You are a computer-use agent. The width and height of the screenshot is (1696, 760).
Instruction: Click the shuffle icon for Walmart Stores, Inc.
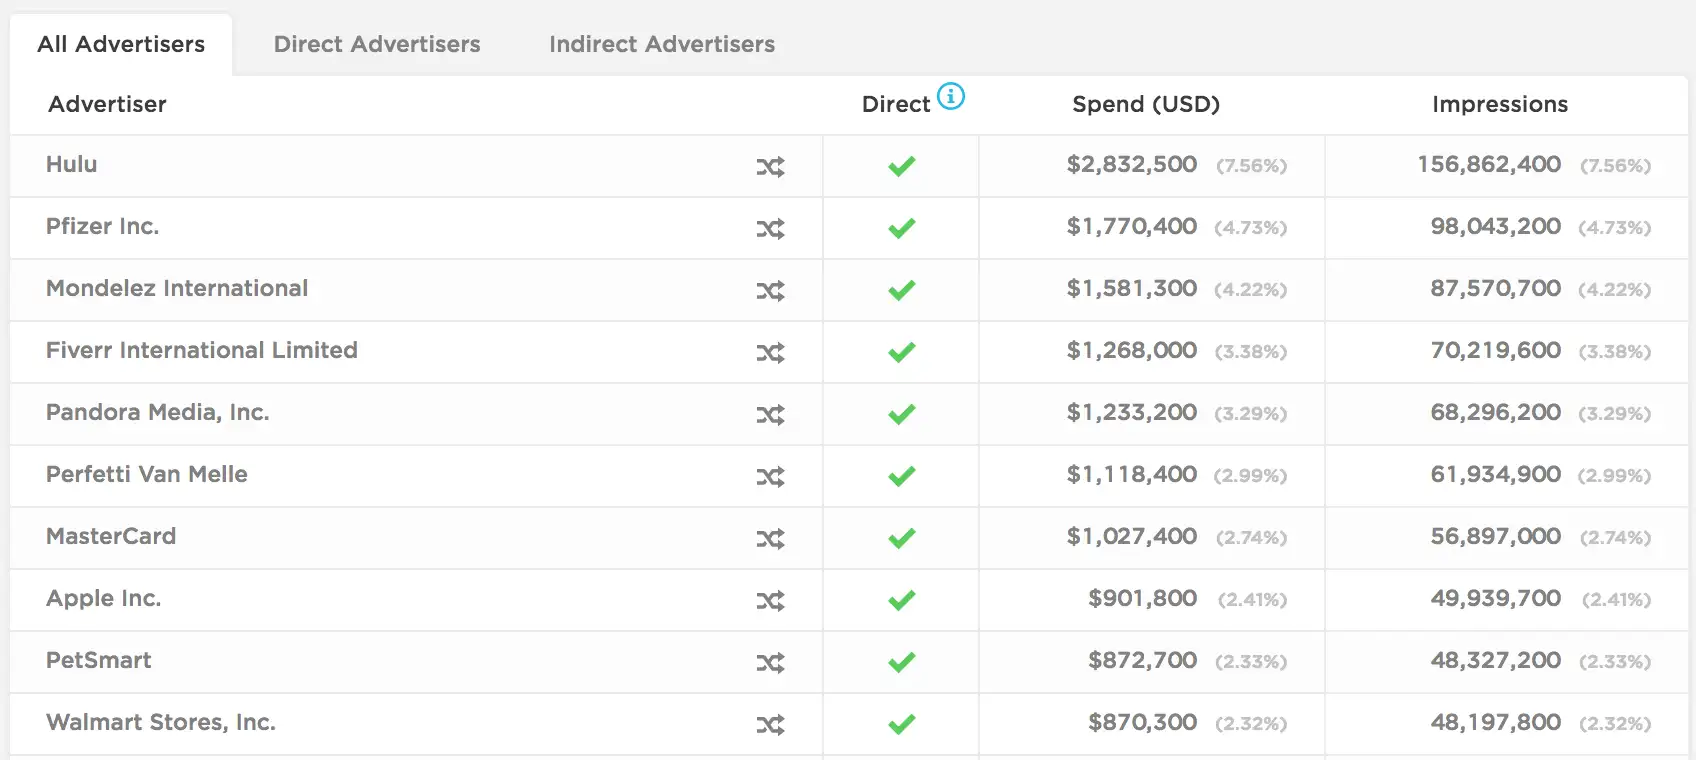tap(770, 725)
